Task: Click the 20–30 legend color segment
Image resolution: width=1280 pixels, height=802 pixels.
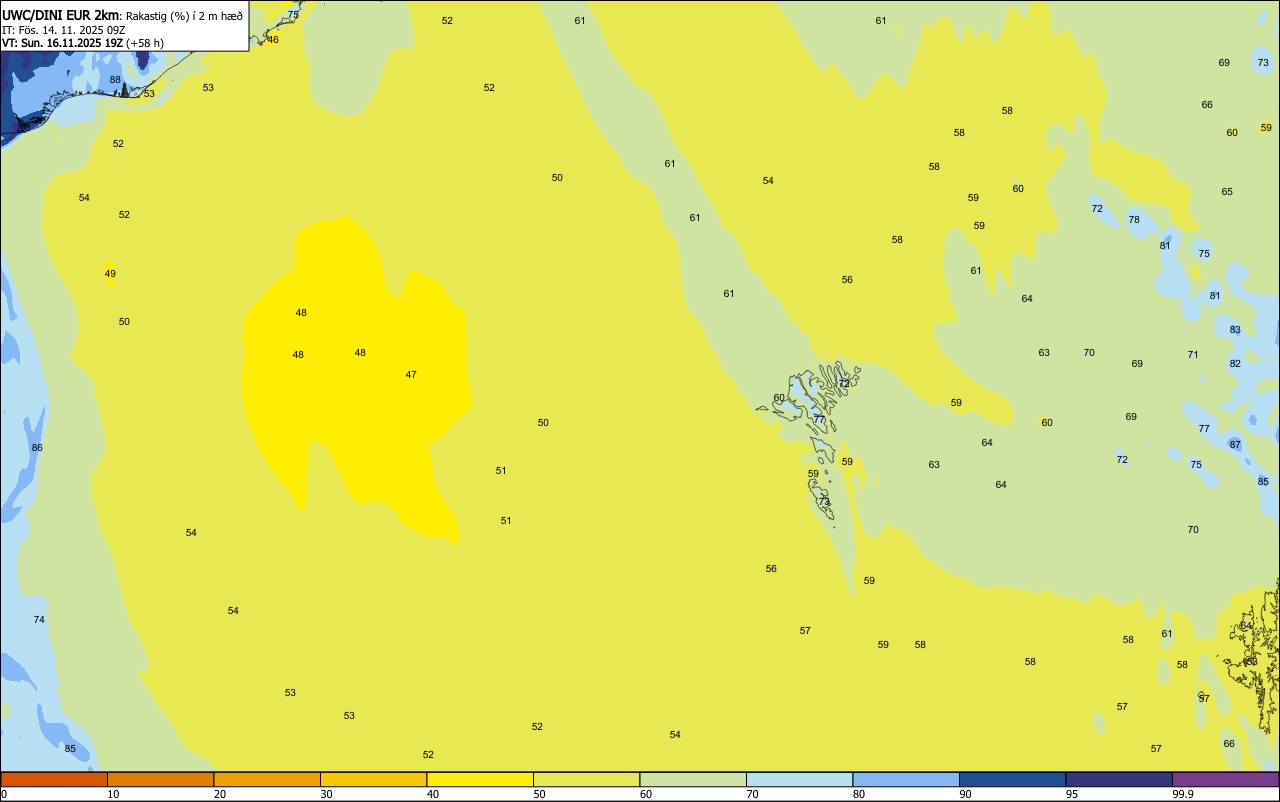Action: 267,779
